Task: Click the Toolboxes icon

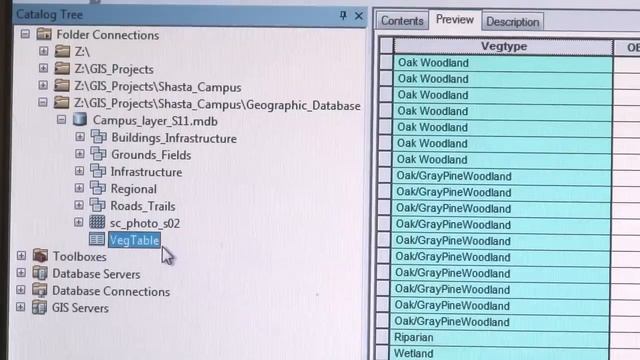Action: 40,256
